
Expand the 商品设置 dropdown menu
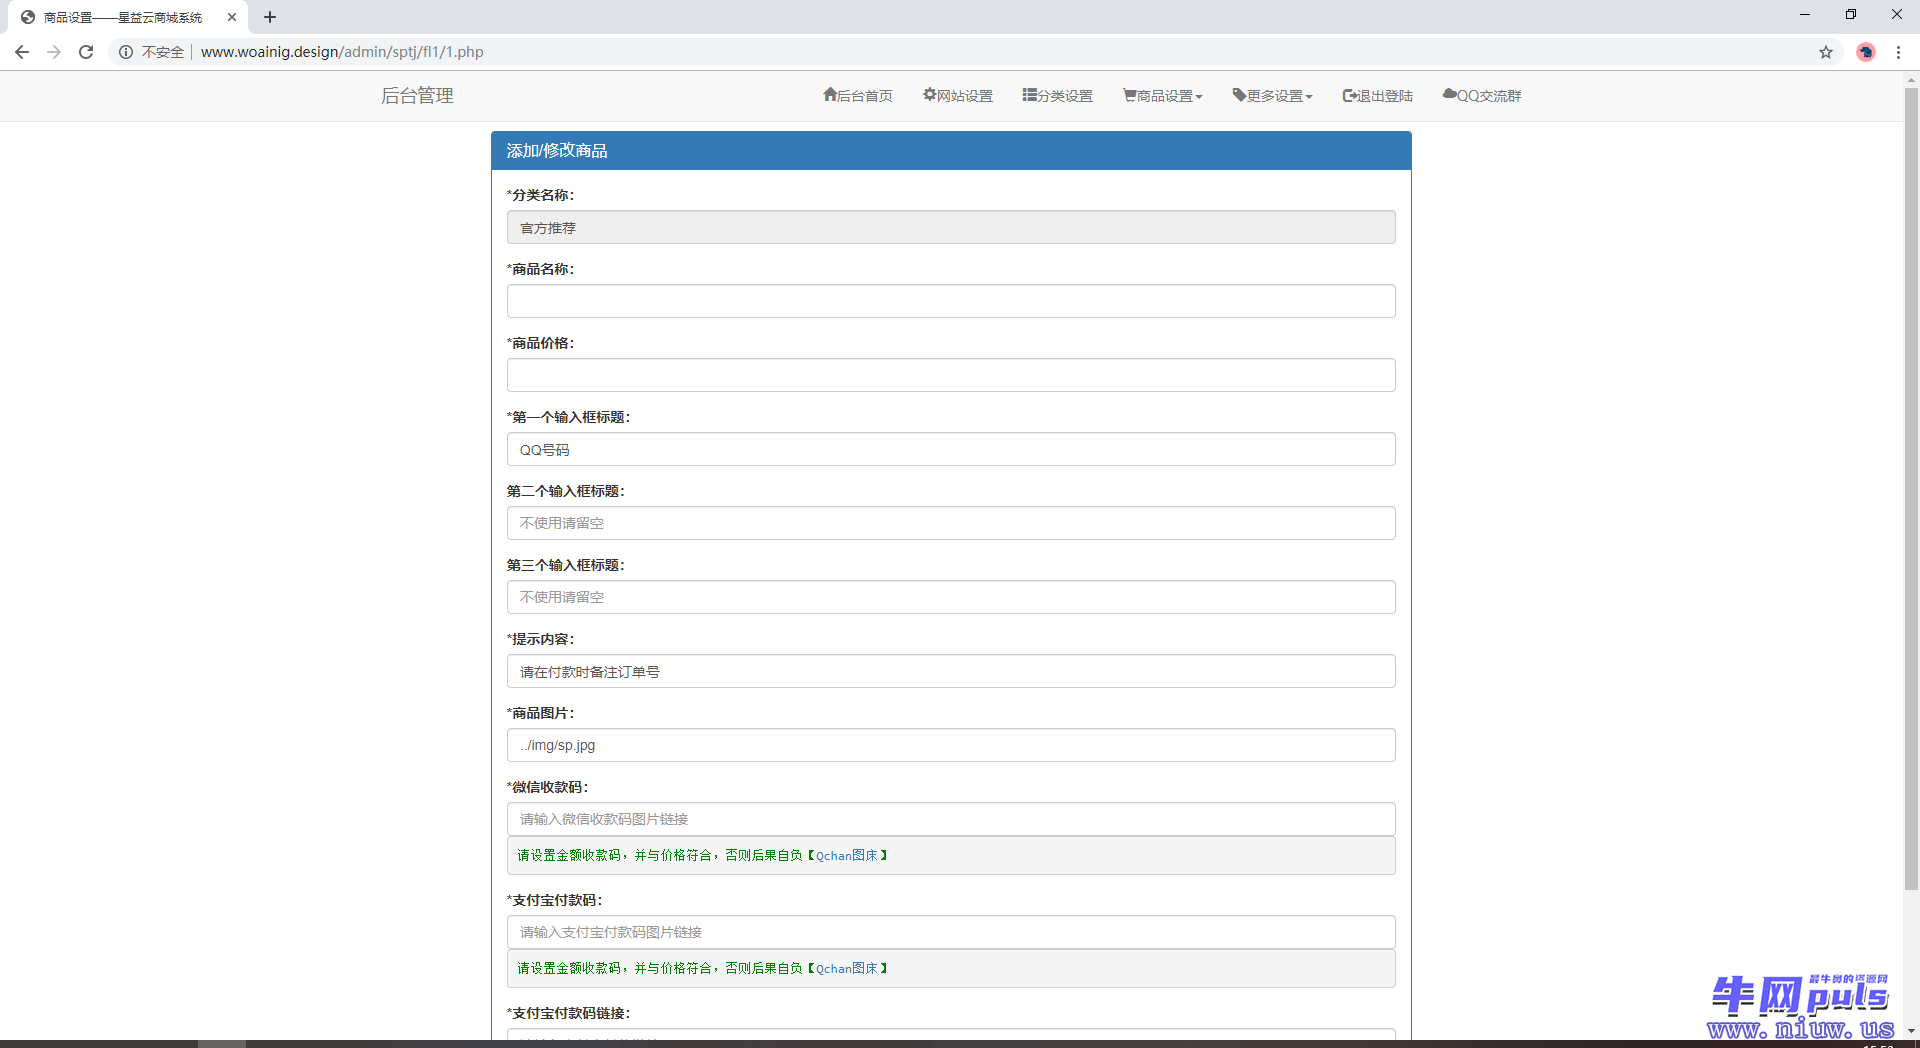[1163, 96]
